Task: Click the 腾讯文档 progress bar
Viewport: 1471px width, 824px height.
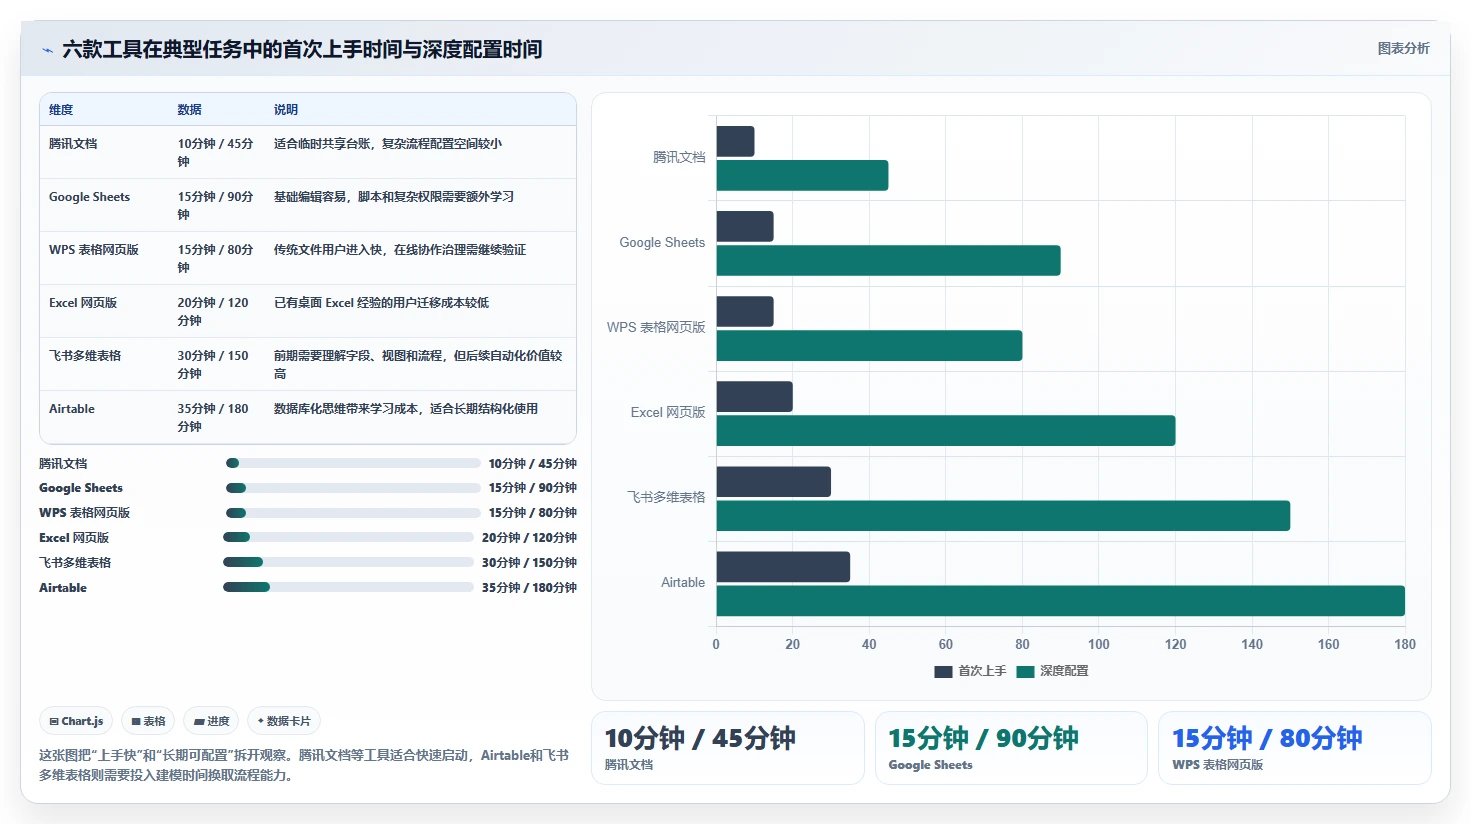Action: click(353, 463)
